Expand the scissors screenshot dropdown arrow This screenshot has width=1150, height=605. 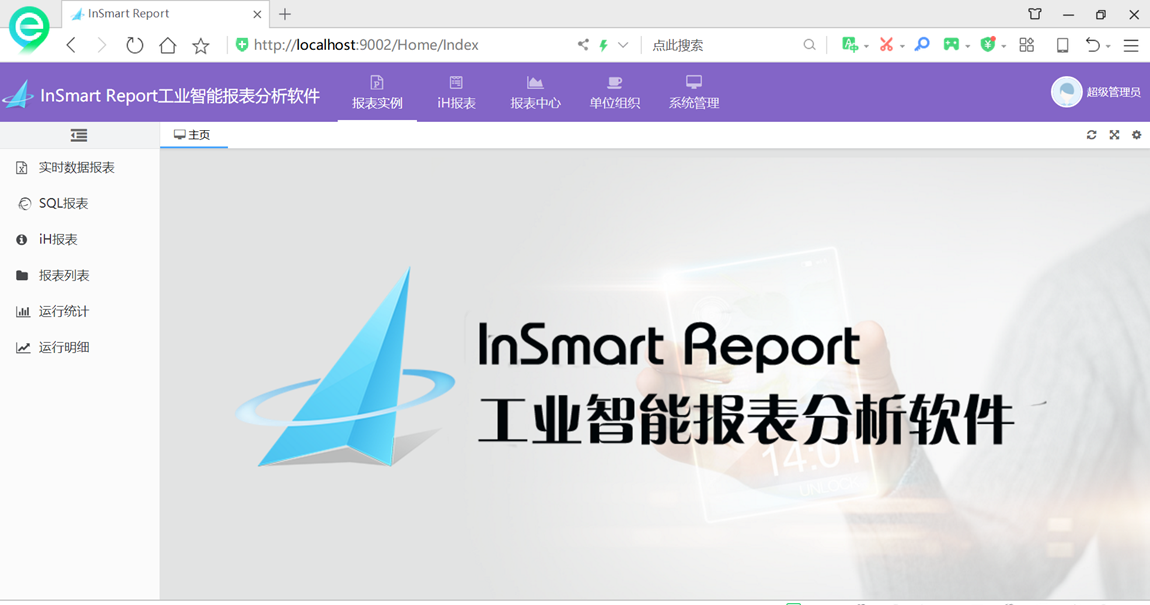(902, 46)
